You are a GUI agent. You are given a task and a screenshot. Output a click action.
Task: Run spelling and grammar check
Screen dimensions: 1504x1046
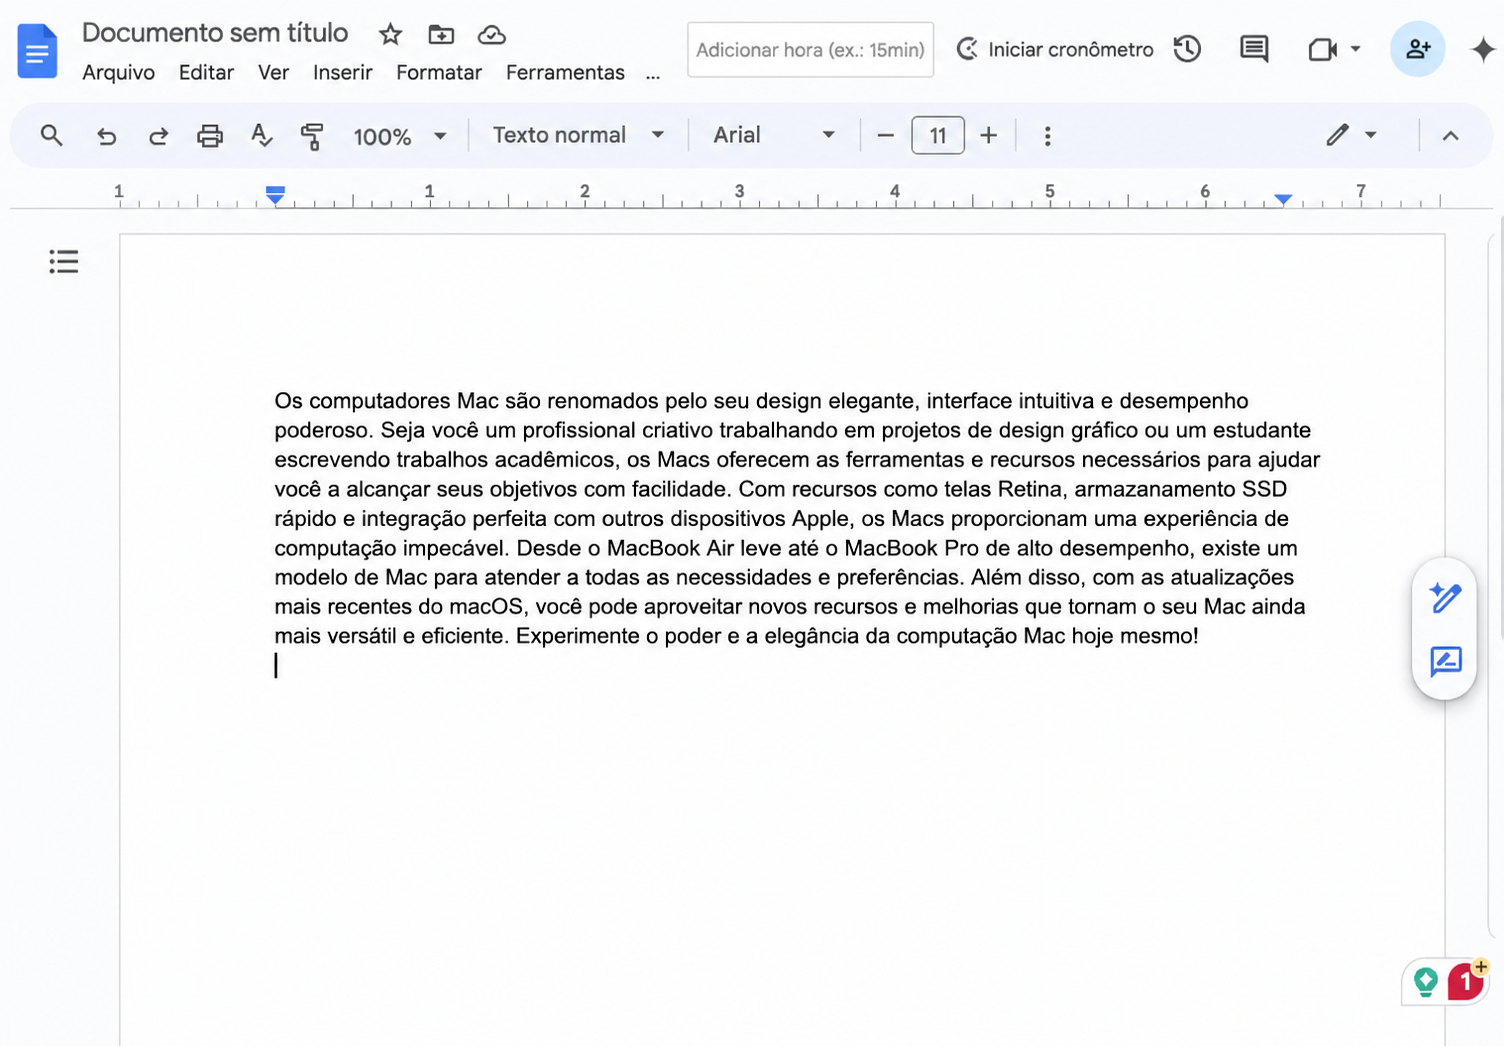pyautogui.click(x=261, y=135)
